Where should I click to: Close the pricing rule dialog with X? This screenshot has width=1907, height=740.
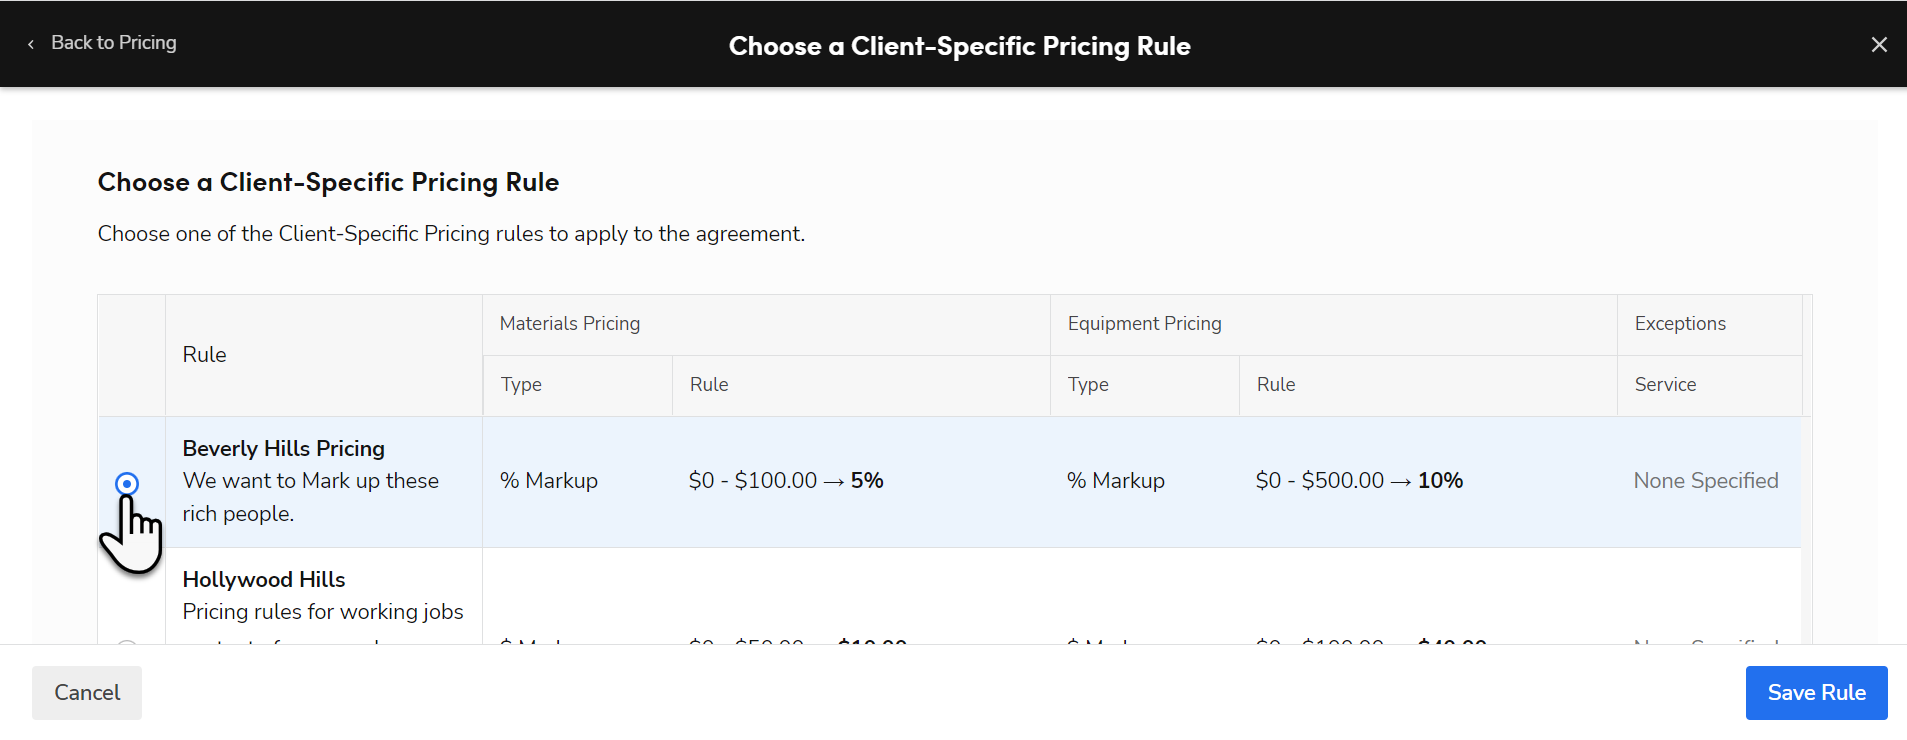[1879, 44]
